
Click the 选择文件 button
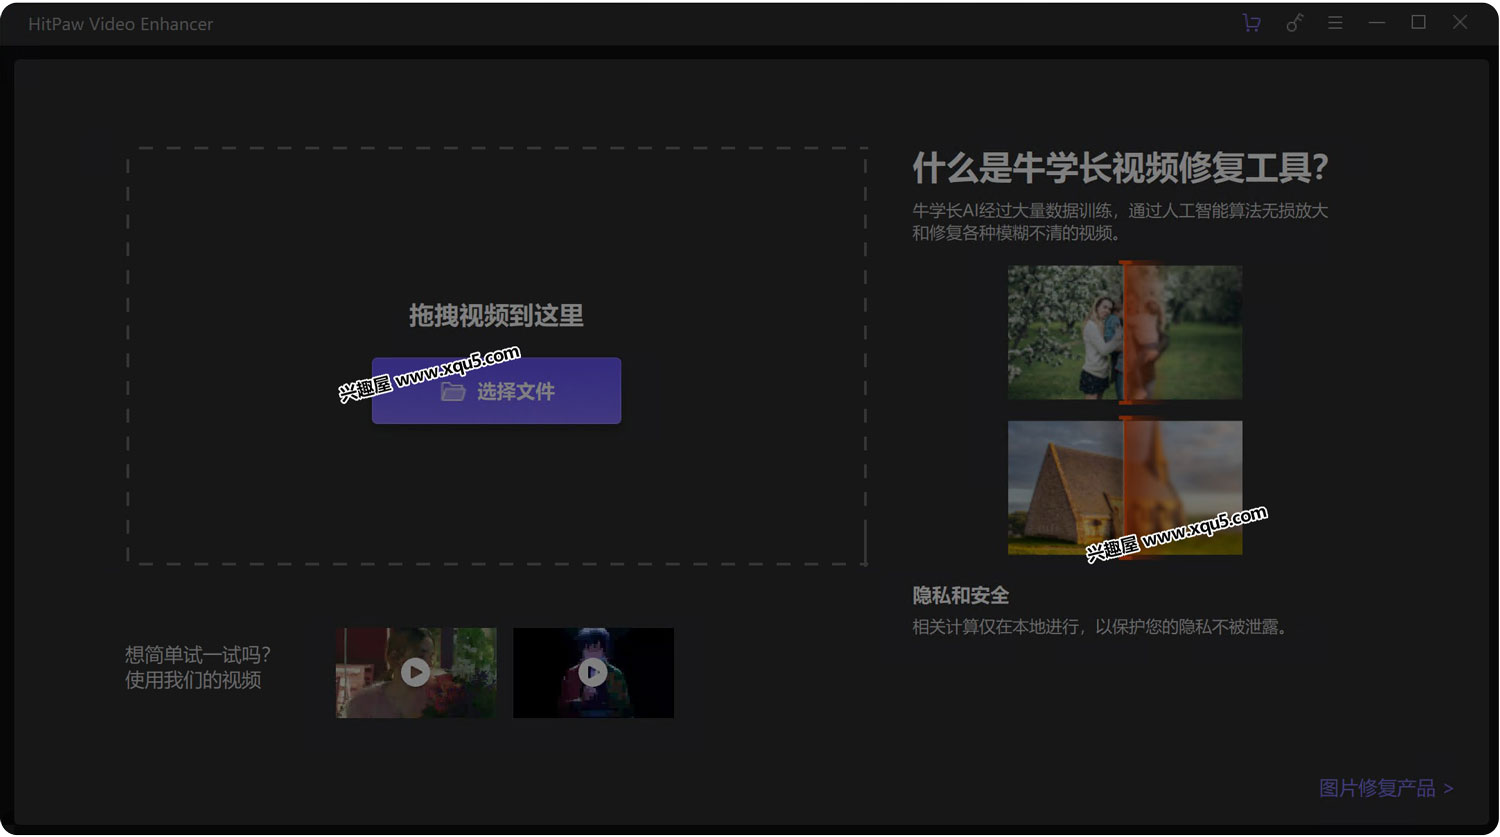[496, 391]
